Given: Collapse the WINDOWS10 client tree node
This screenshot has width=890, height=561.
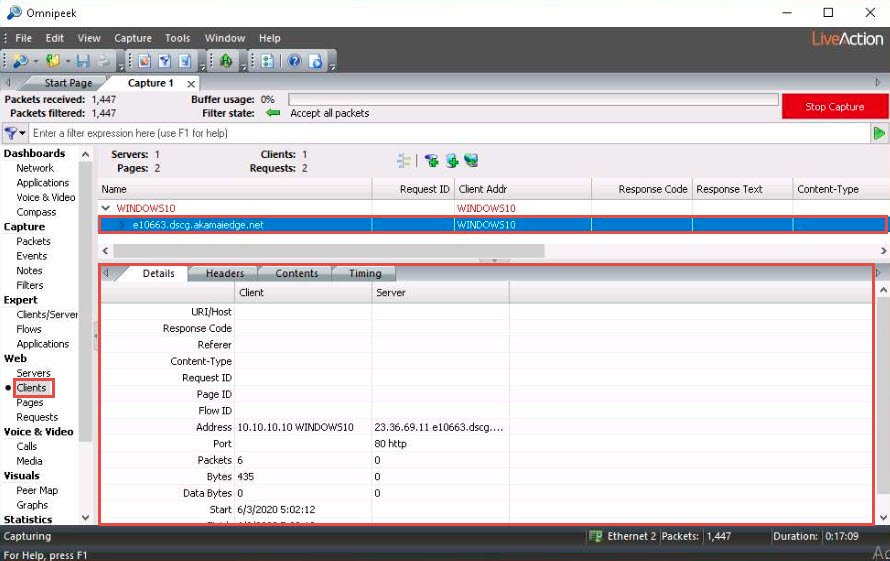Looking at the screenshot, I should (x=106, y=208).
